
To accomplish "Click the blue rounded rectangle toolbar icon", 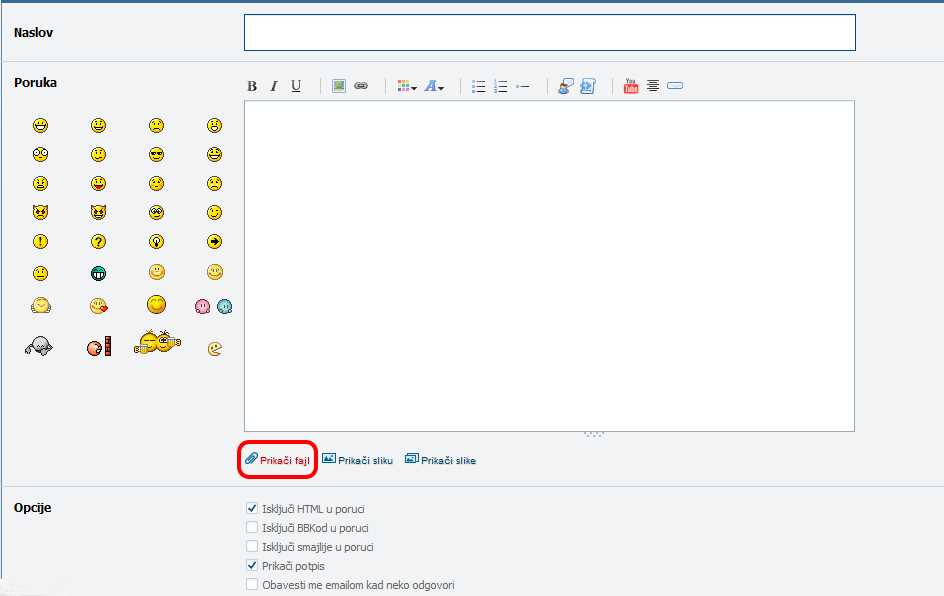I will click(x=675, y=85).
